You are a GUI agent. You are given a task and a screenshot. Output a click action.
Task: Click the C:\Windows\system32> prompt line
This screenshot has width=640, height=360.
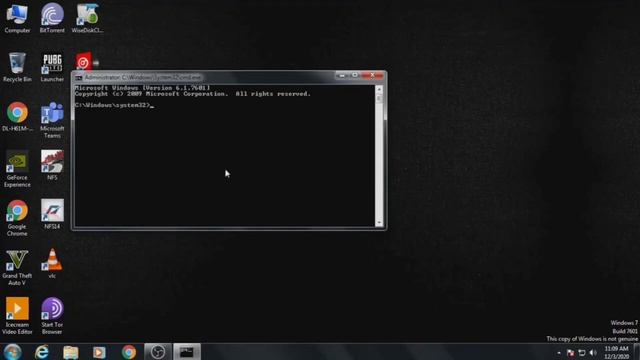pyautogui.click(x=115, y=105)
